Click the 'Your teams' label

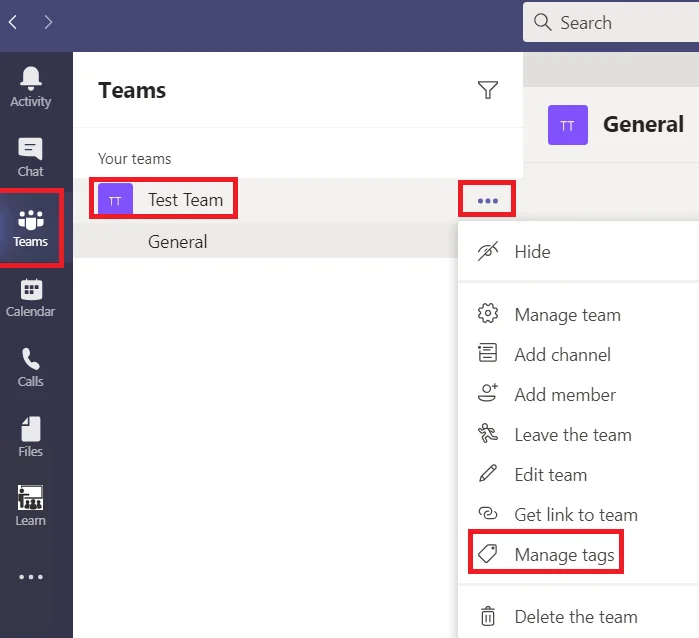click(135, 159)
